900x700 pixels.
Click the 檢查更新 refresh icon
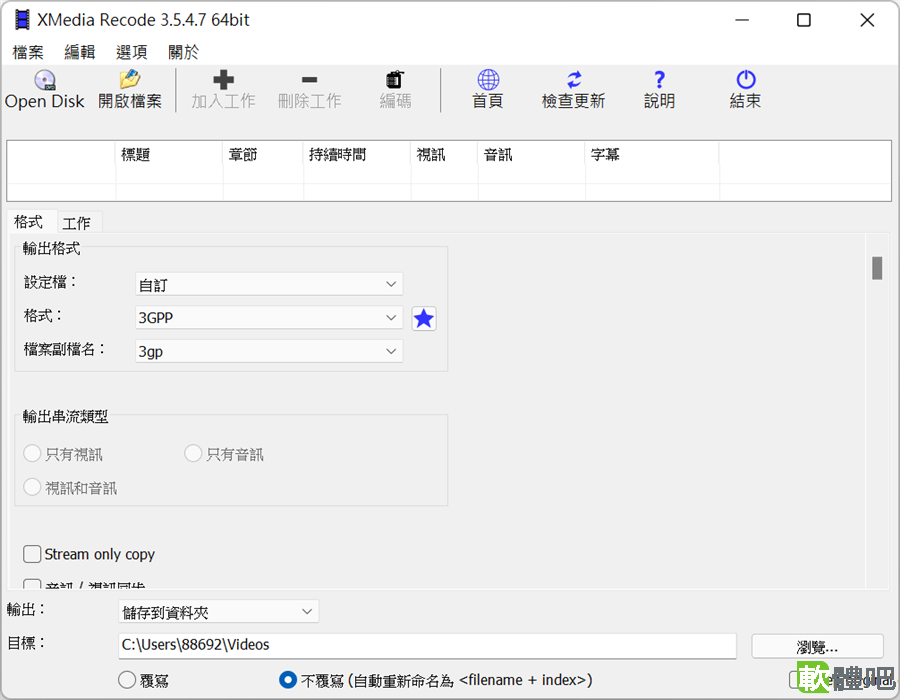(574, 80)
